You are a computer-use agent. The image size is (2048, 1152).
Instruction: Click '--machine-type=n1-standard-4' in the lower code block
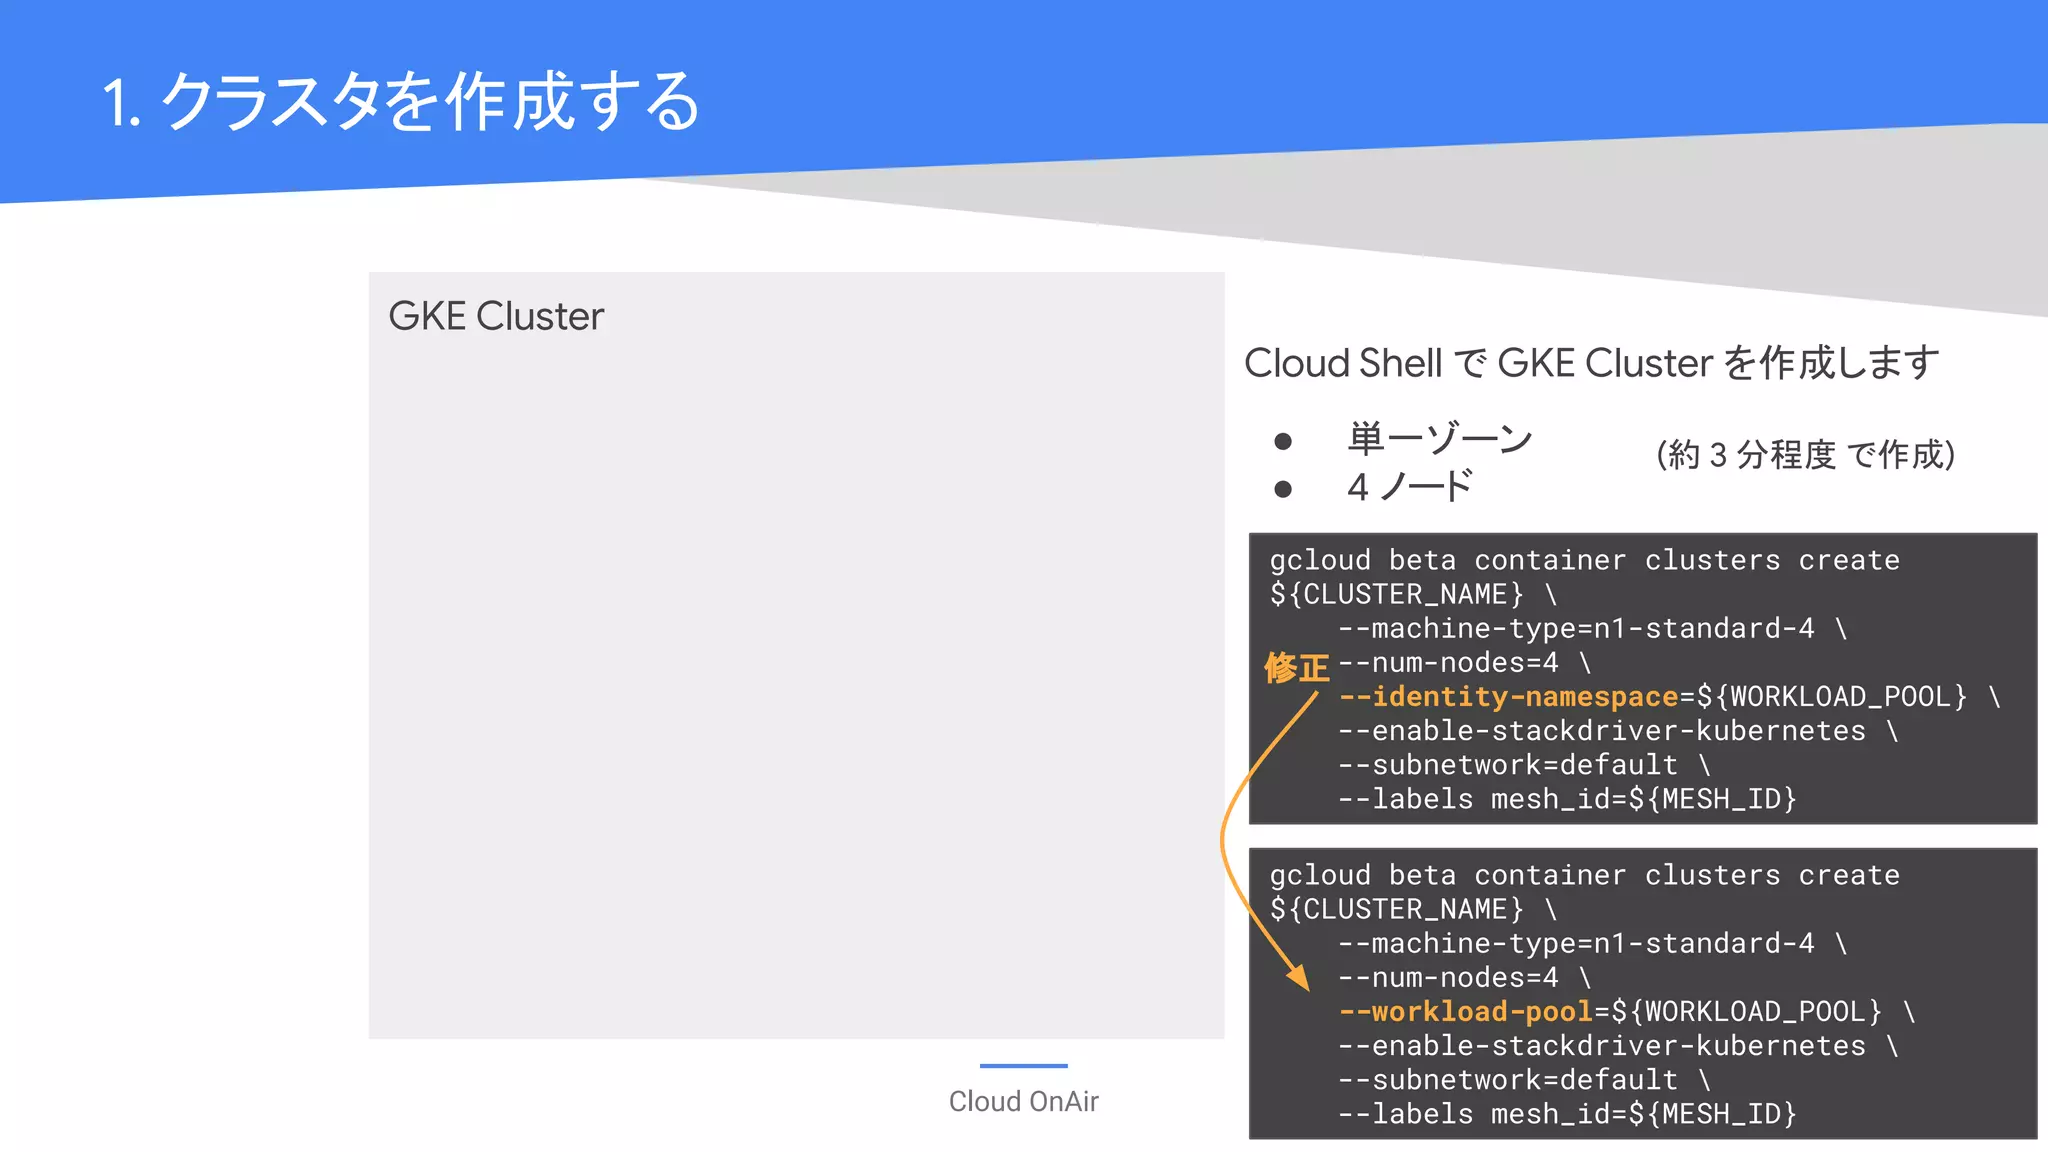(x=1576, y=944)
